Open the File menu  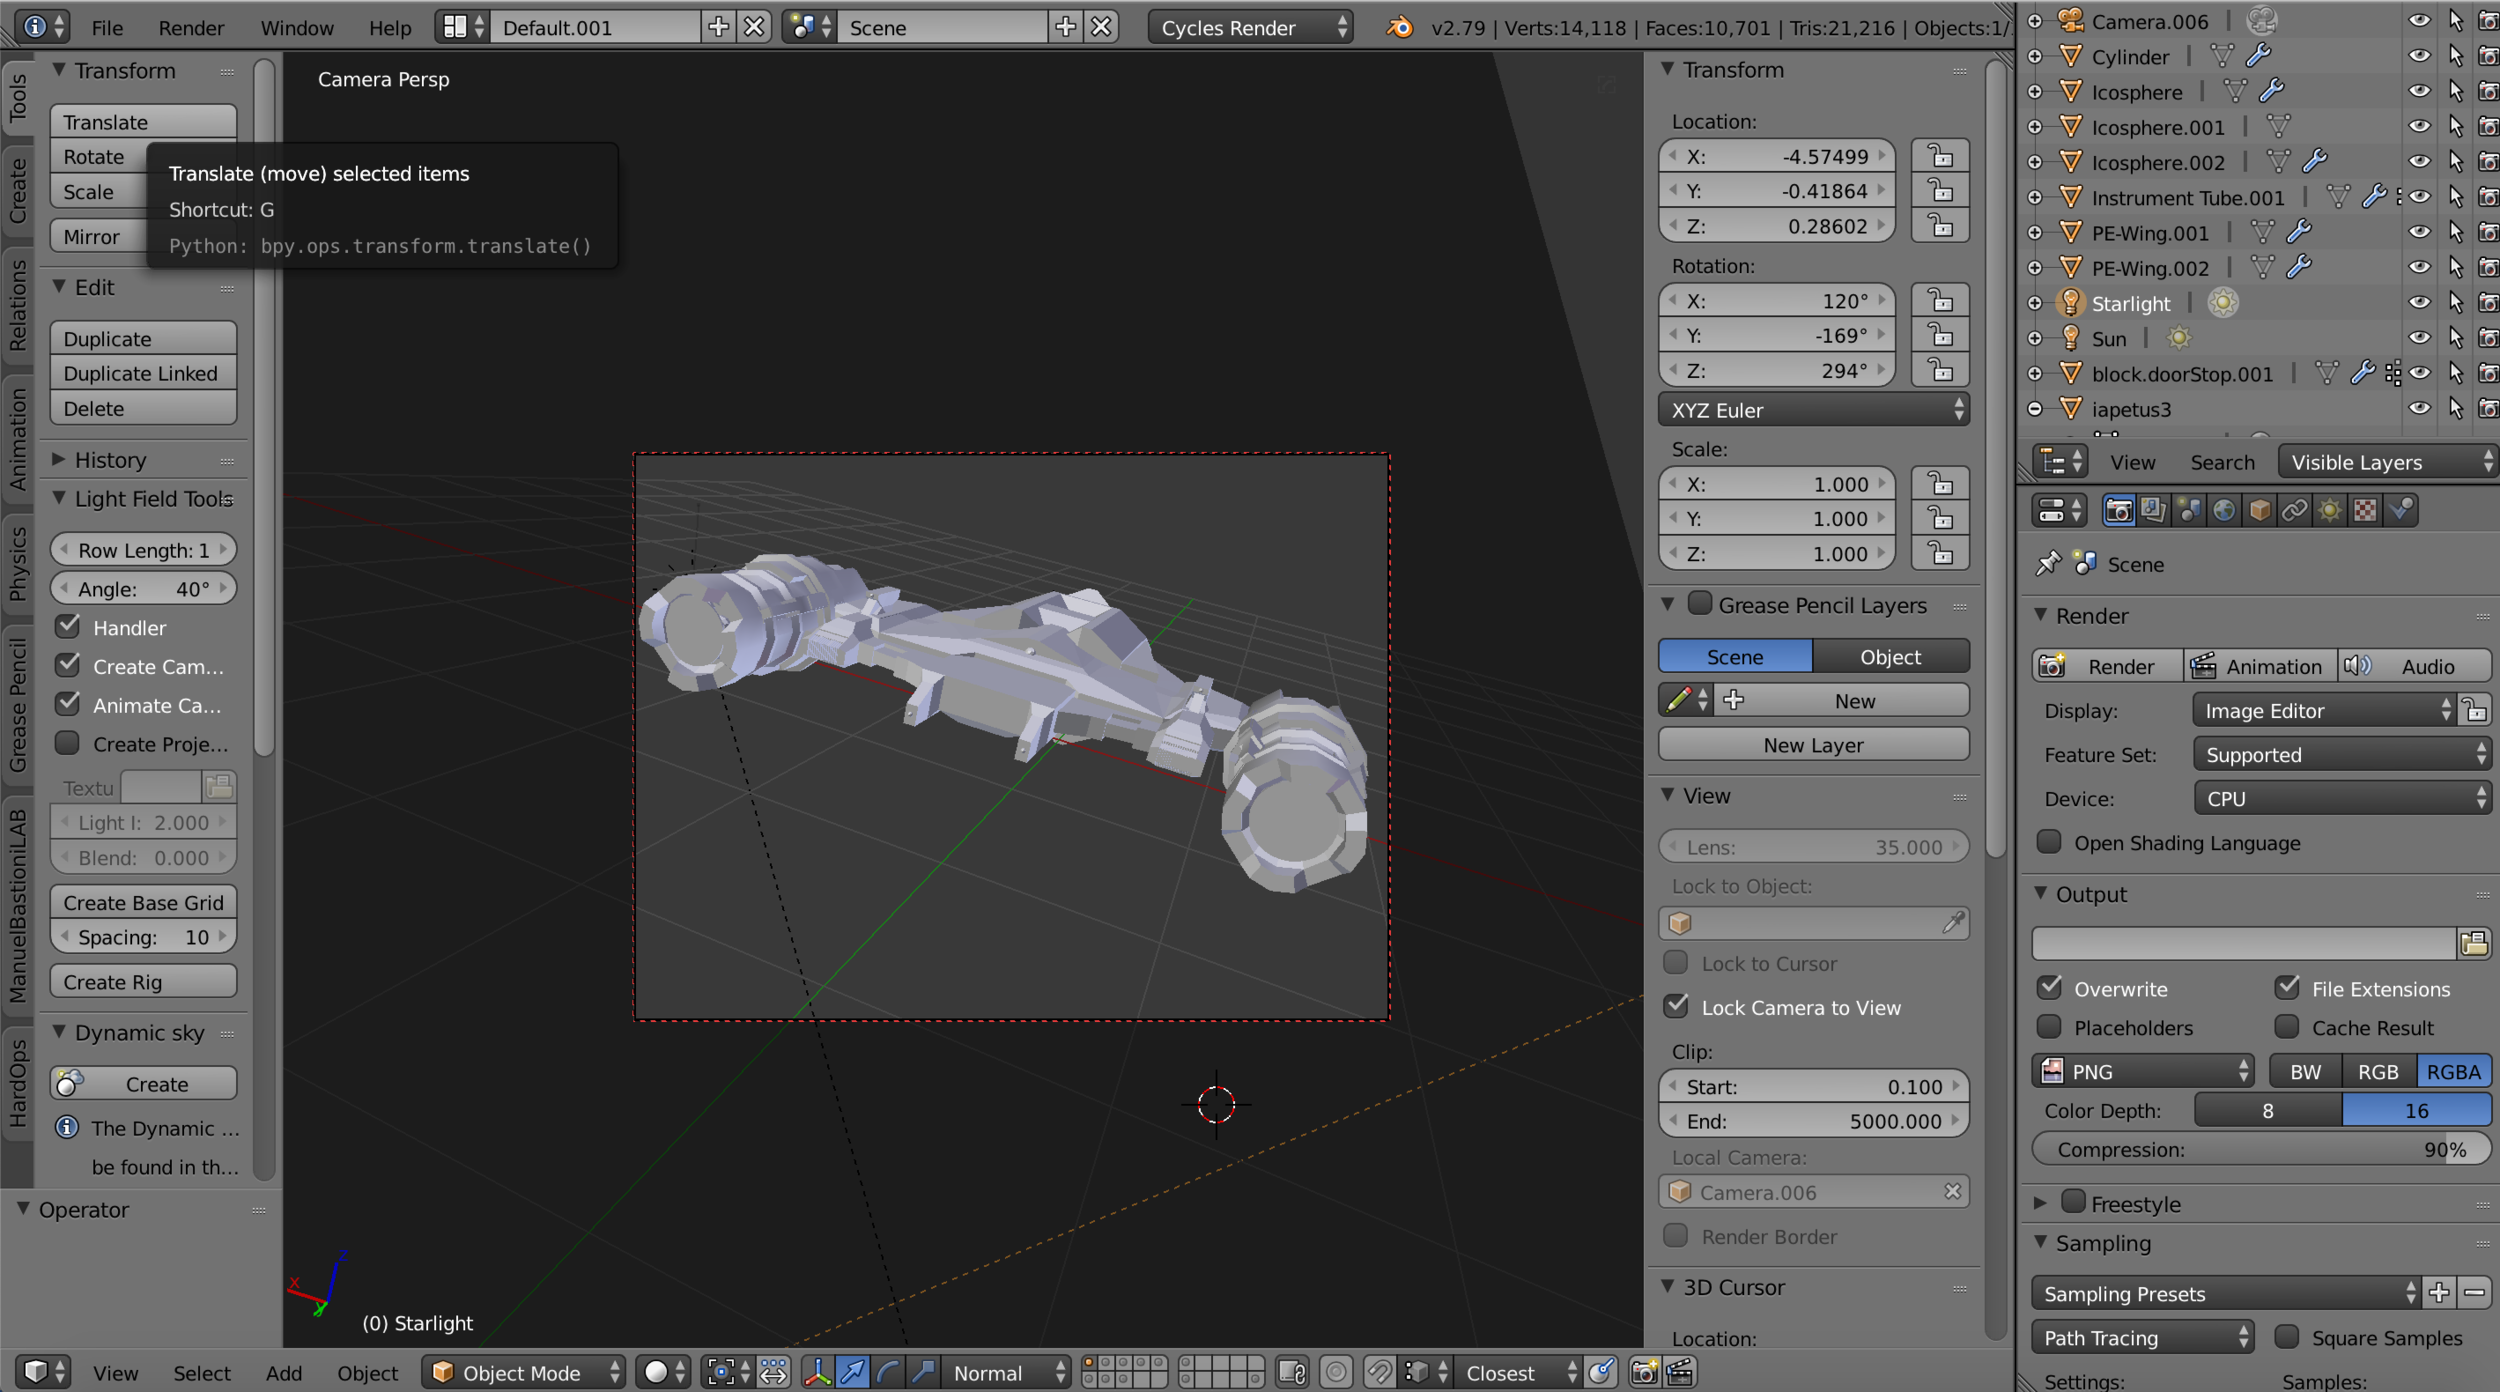pyautogui.click(x=107, y=27)
